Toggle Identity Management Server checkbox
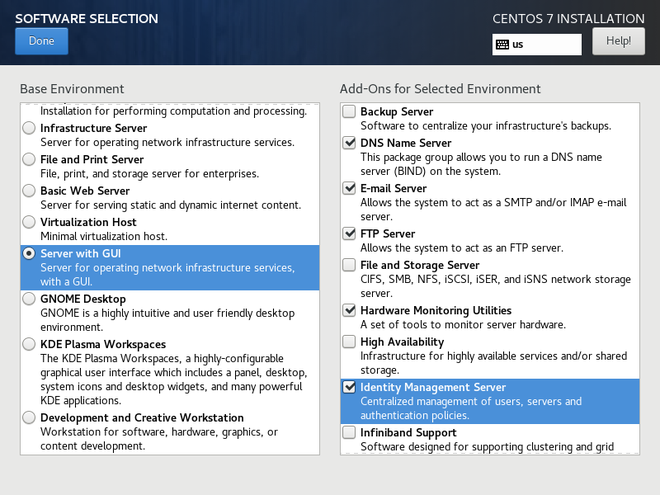The height and width of the screenshot is (495, 660). click(349, 387)
